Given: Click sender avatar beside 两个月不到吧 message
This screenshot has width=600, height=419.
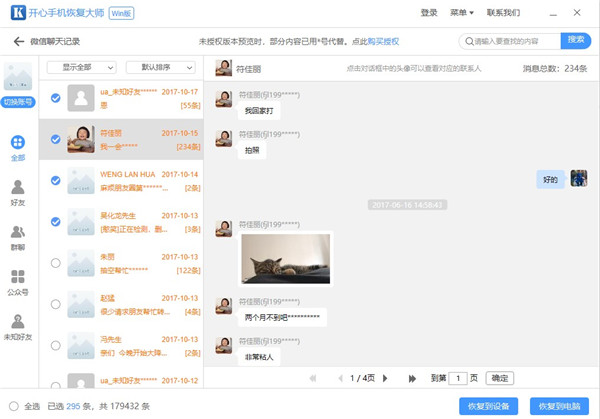Looking at the screenshot, I should pos(223,306).
